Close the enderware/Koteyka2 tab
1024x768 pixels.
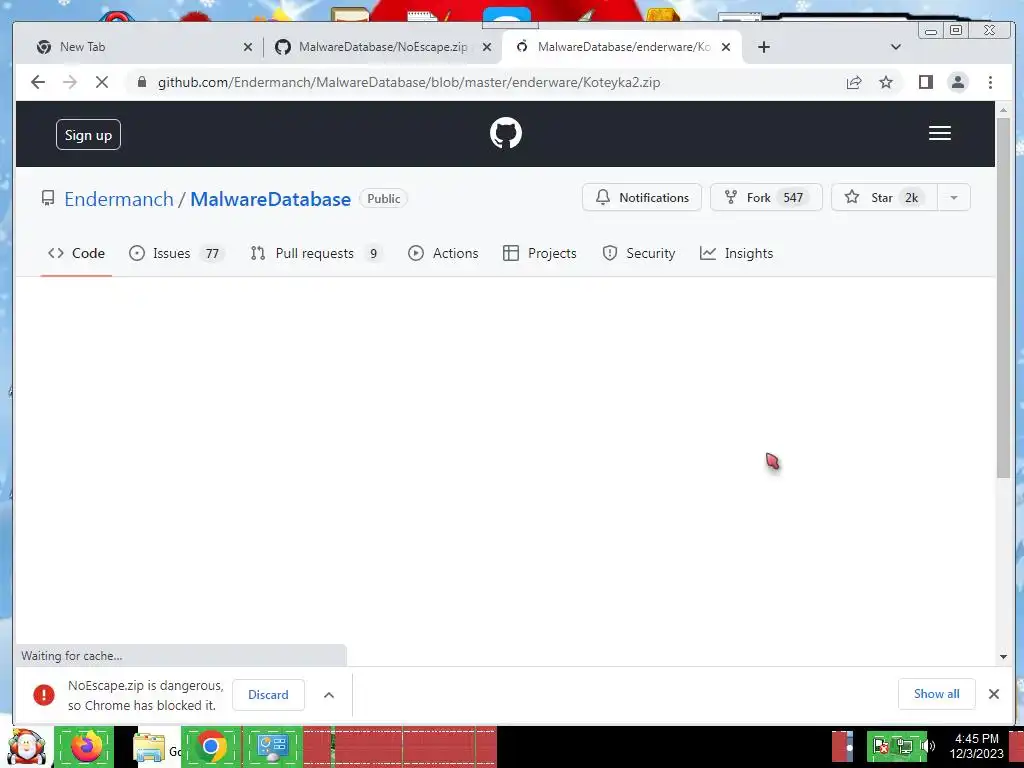[726, 47]
